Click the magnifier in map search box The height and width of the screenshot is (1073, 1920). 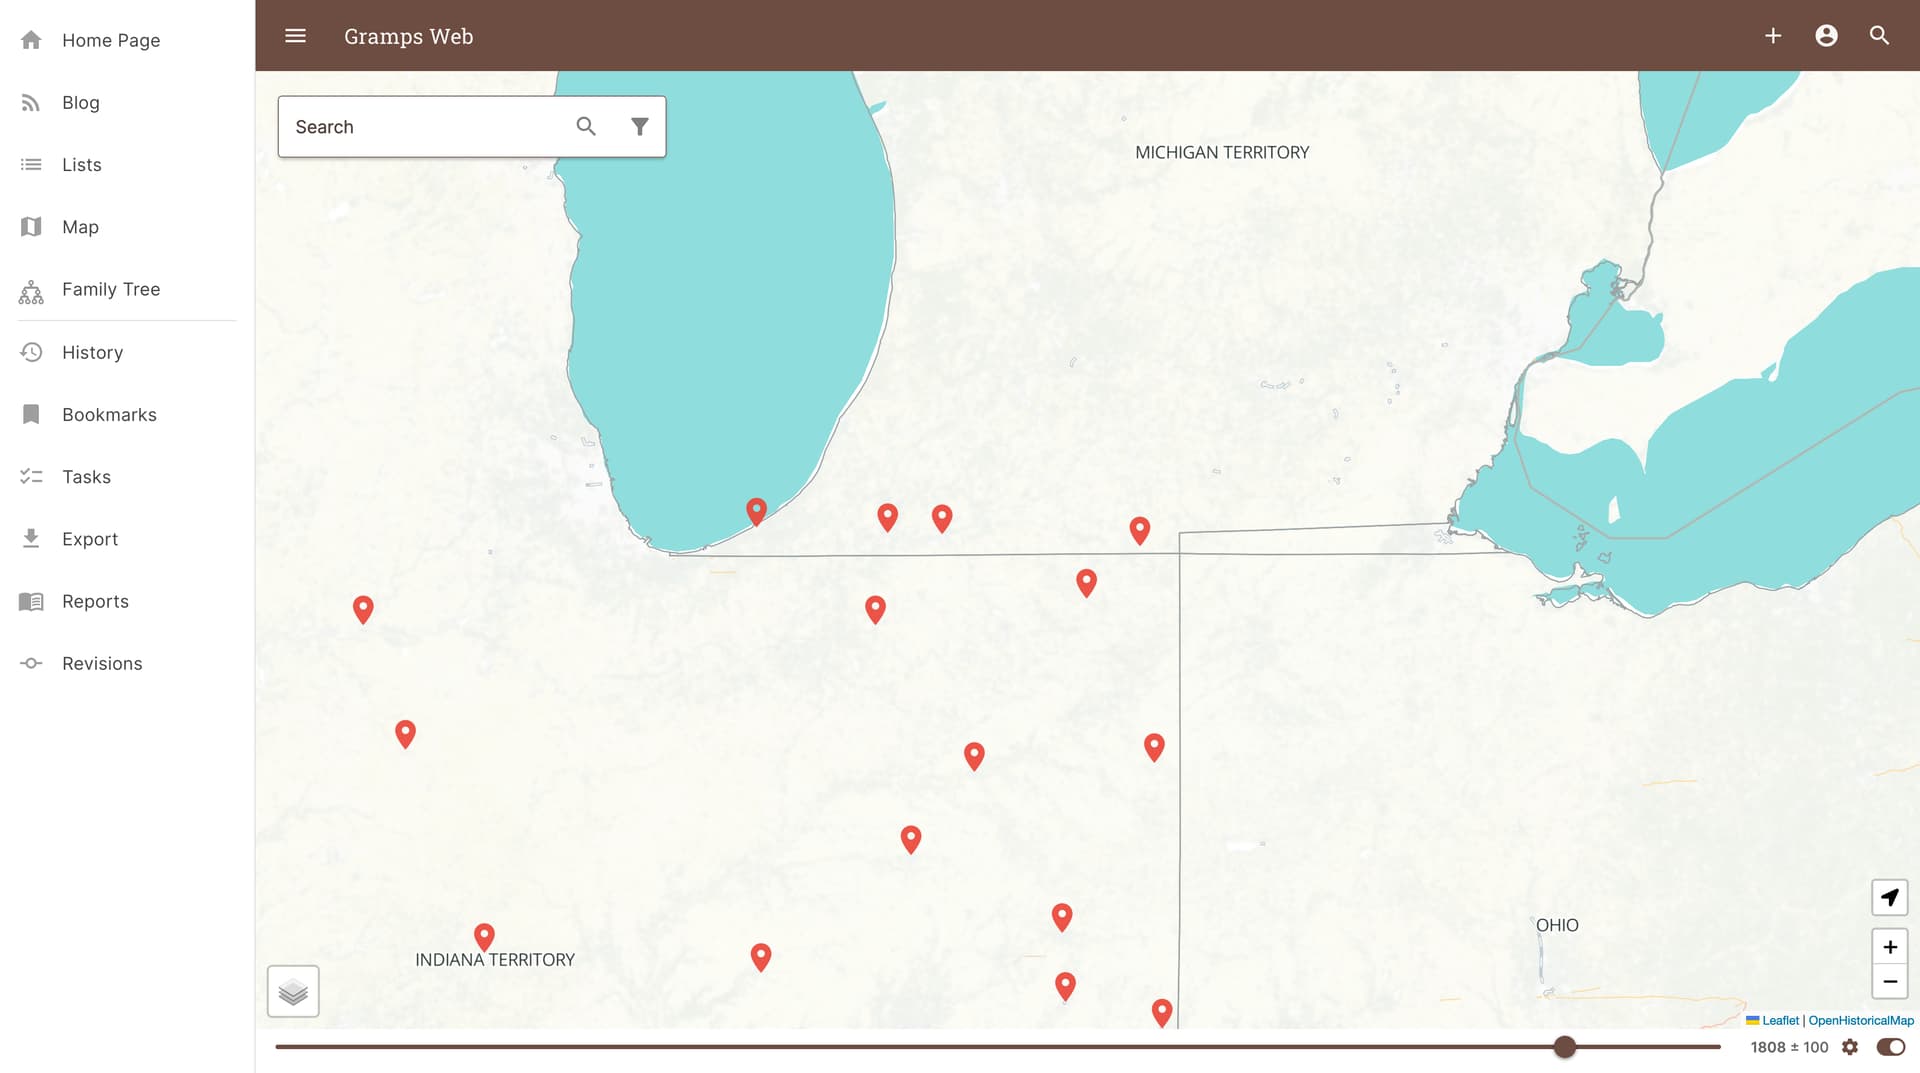pyautogui.click(x=586, y=126)
